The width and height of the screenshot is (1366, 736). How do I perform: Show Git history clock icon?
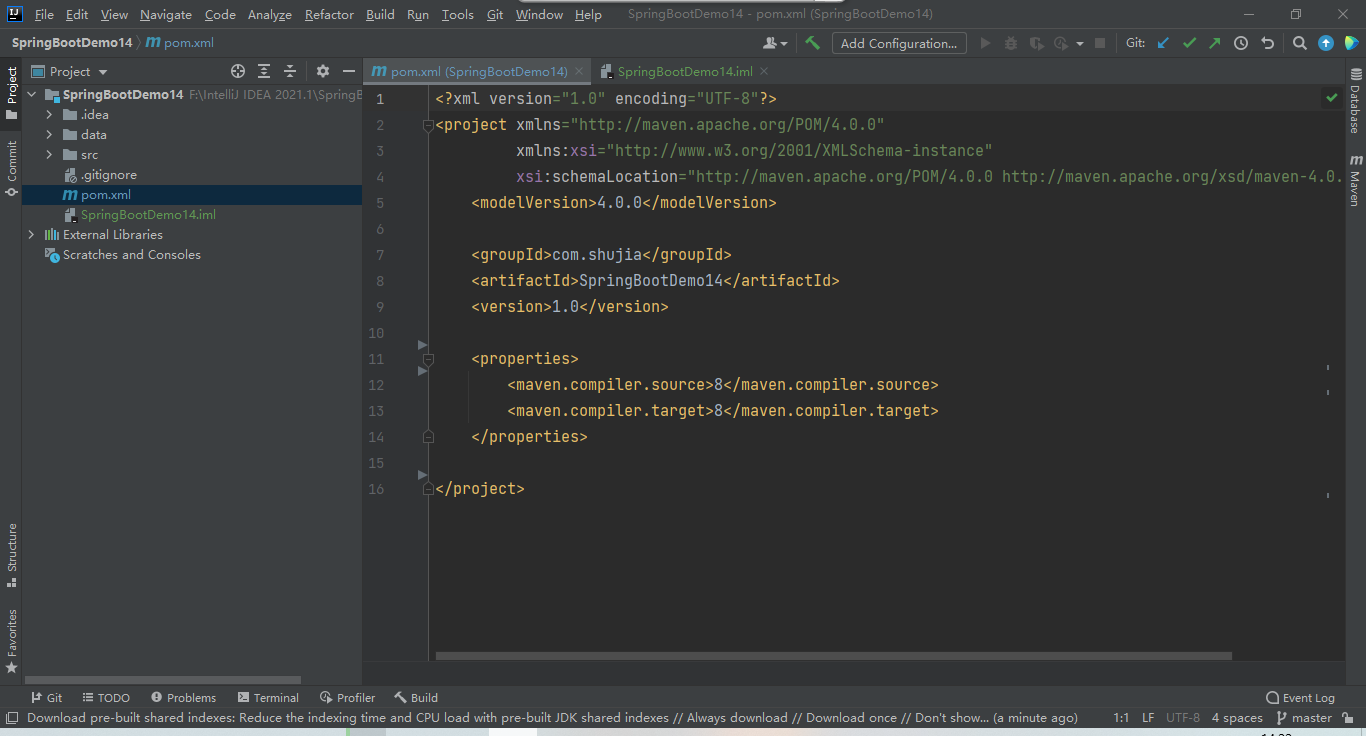point(1241,43)
